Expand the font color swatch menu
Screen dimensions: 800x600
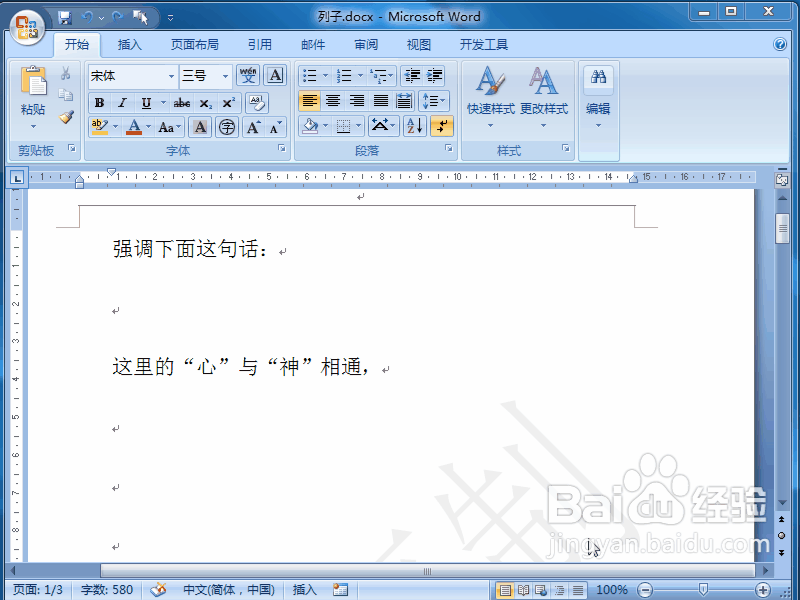pyautogui.click(x=146, y=127)
